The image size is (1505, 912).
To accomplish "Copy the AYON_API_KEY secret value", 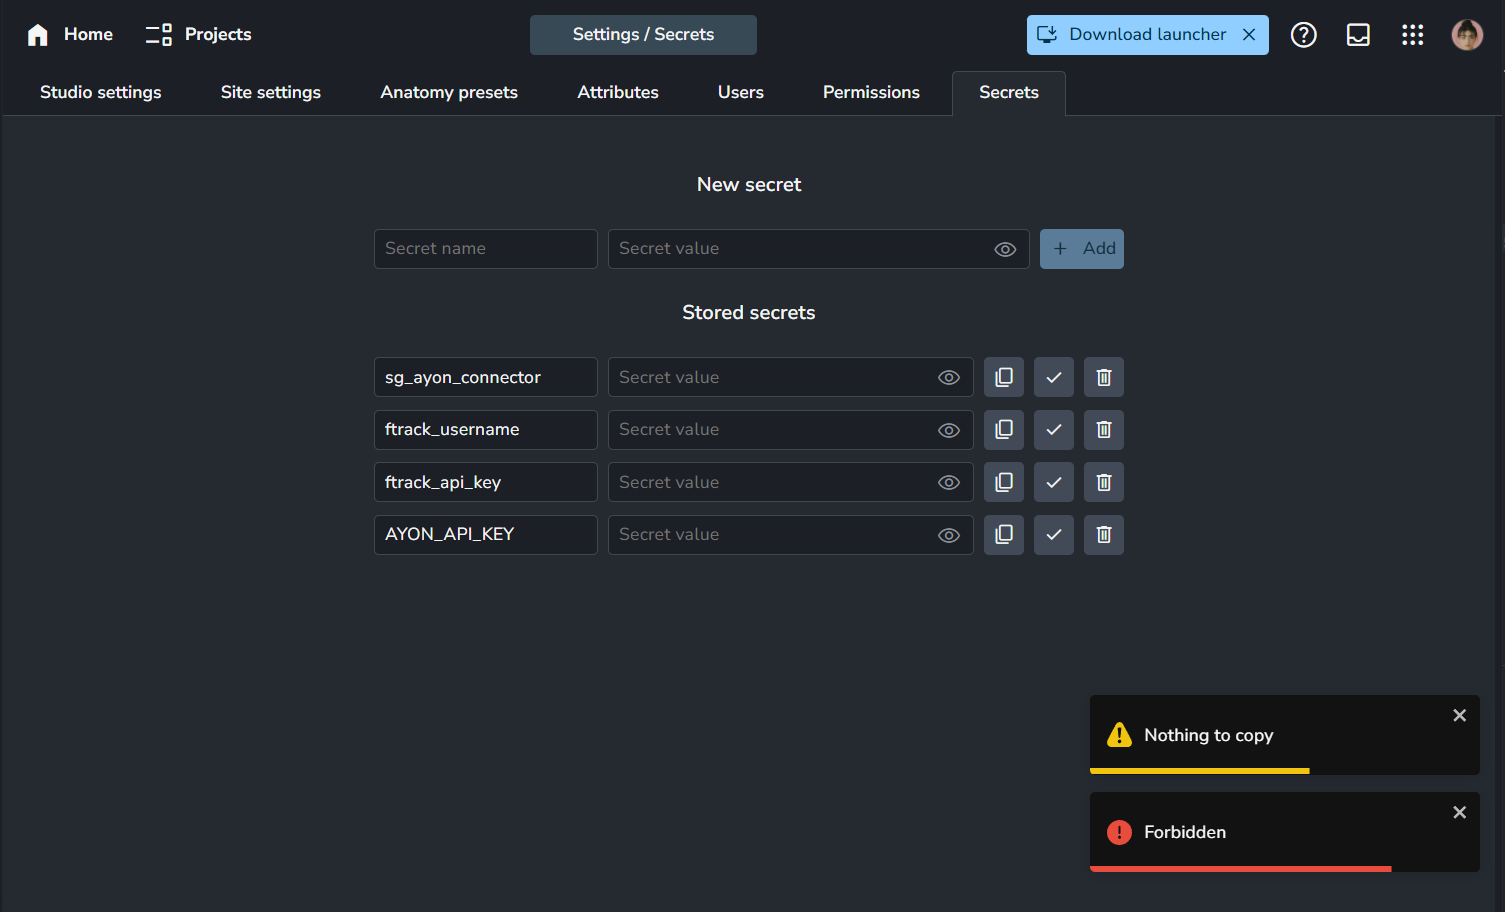I will (x=1004, y=535).
